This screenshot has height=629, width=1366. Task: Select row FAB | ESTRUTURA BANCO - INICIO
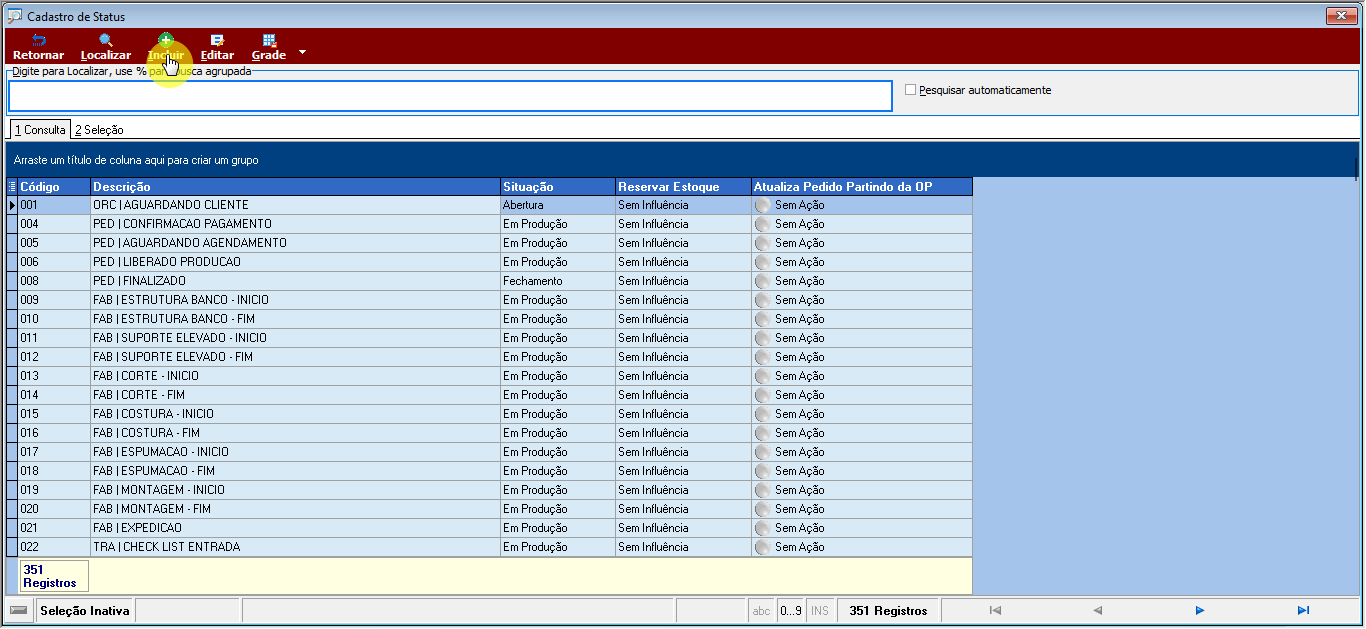[489, 300]
